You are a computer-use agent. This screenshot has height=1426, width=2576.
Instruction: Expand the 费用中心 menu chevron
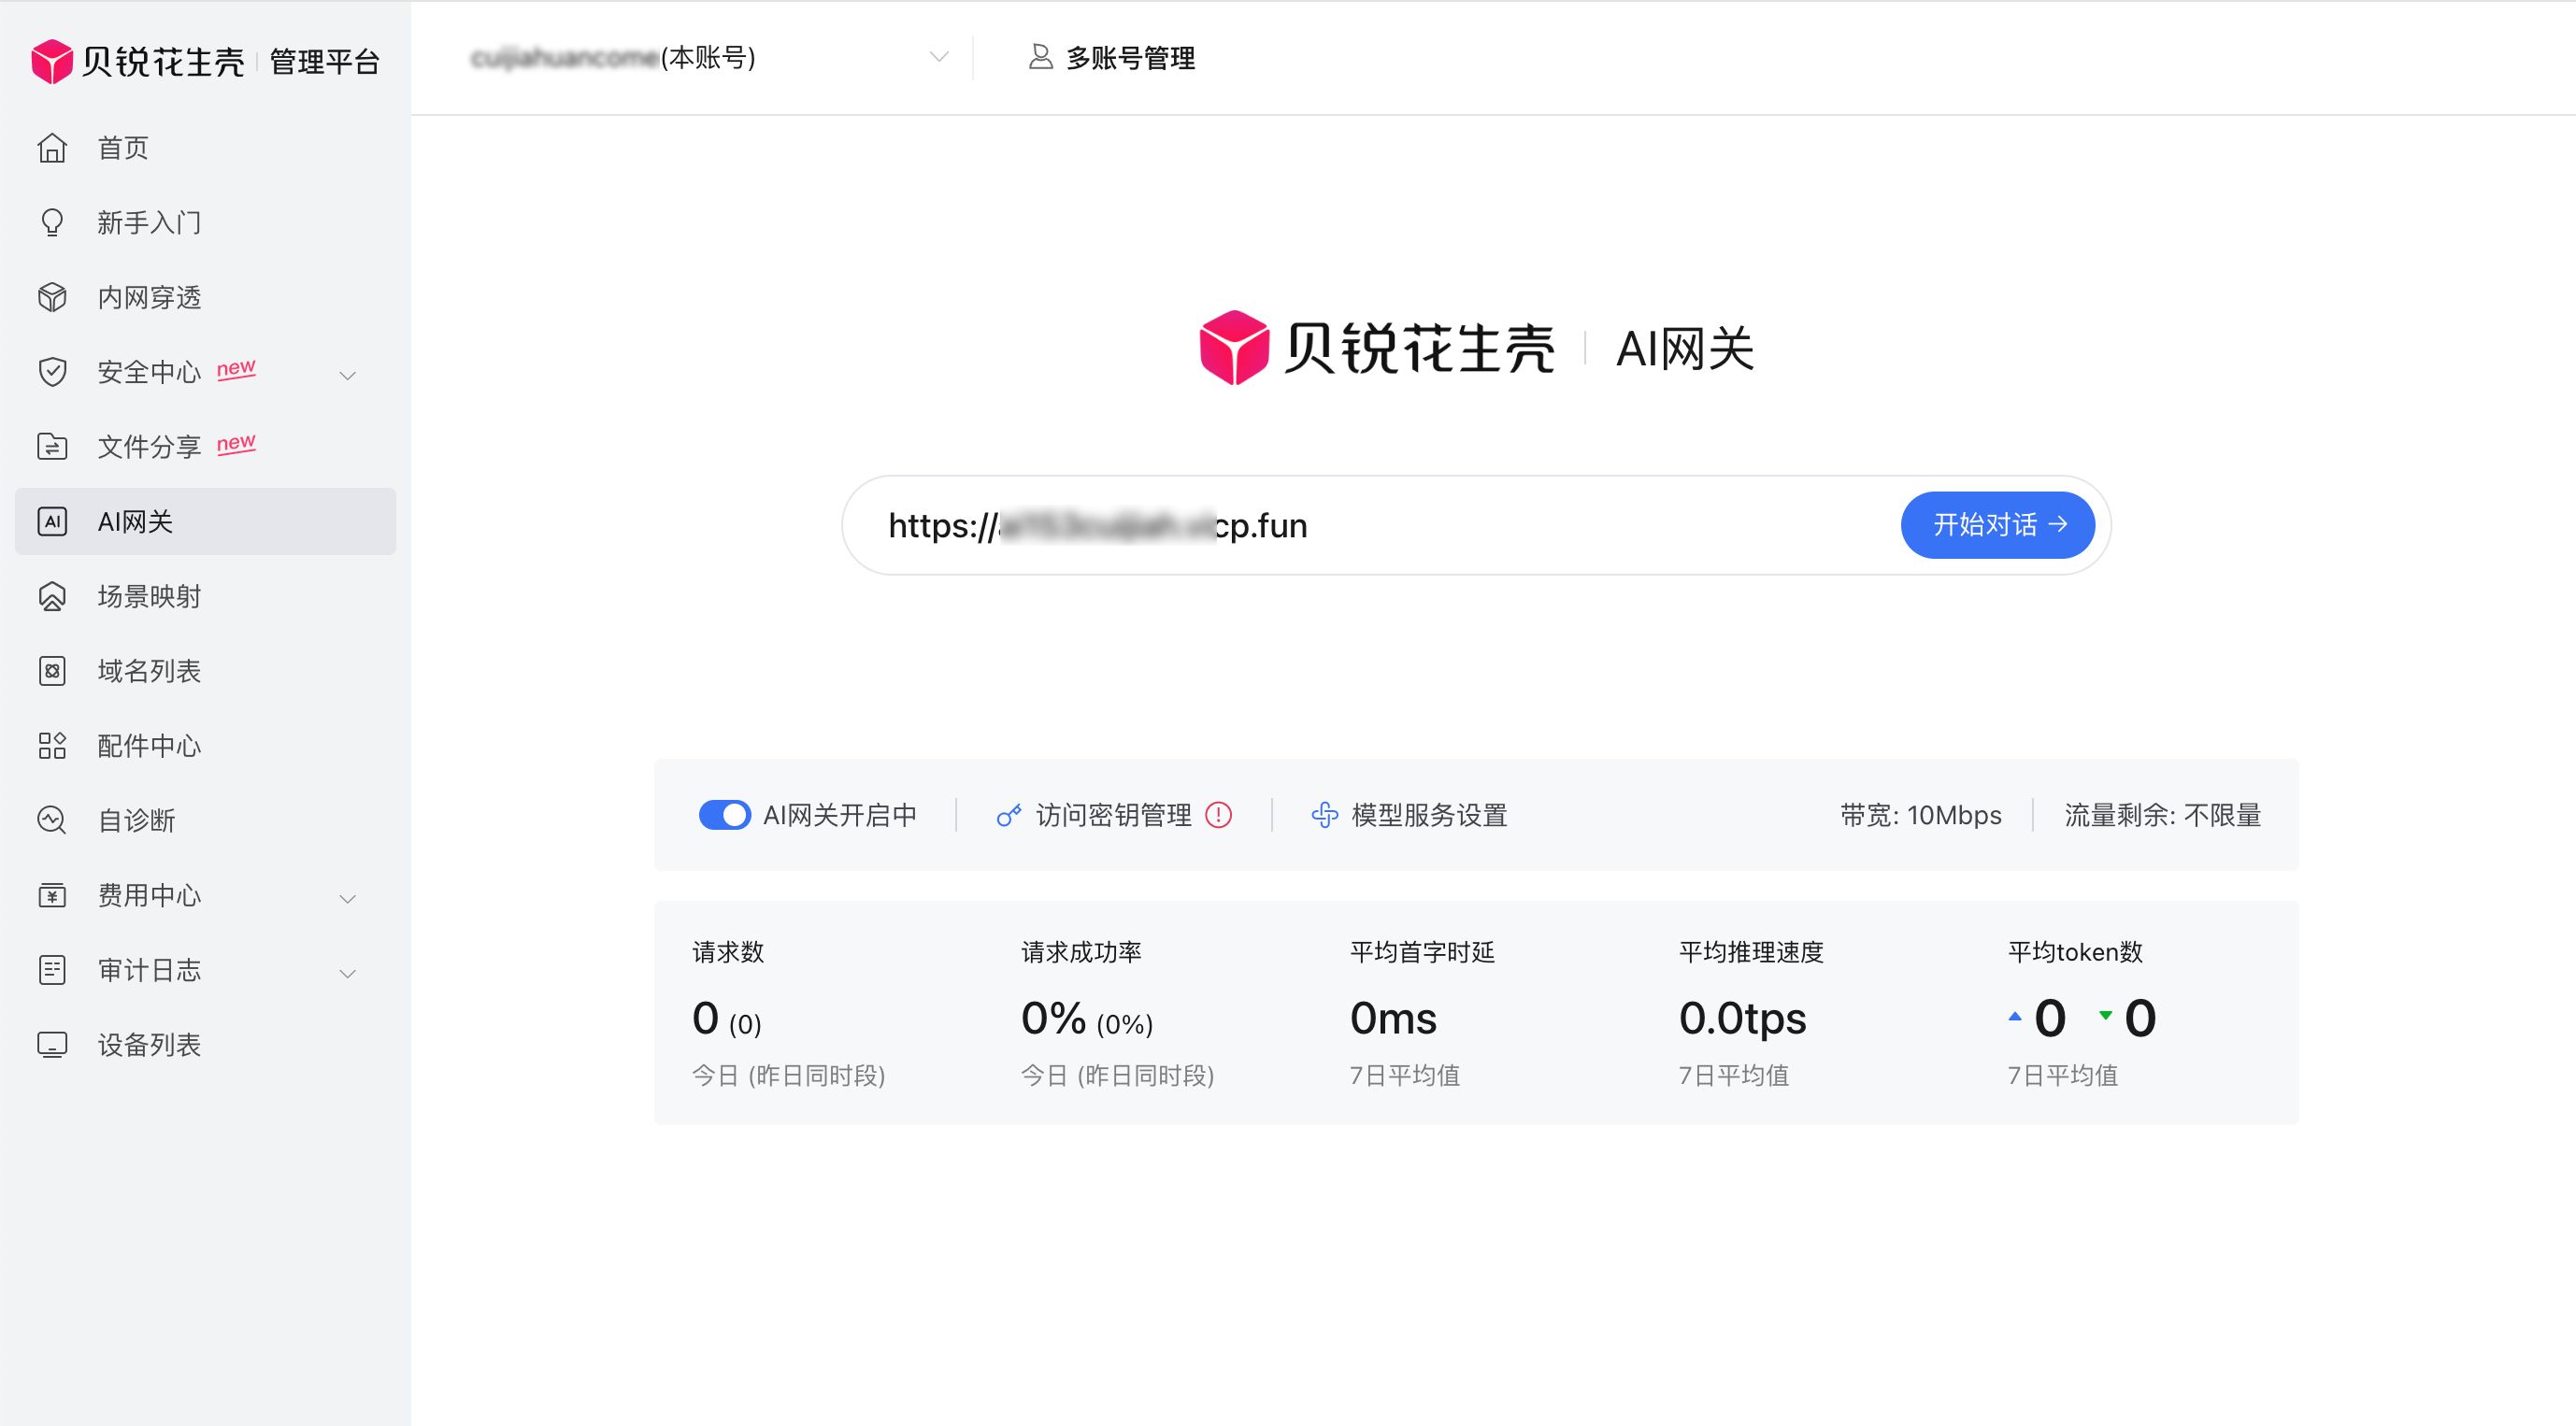pyautogui.click(x=347, y=899)
